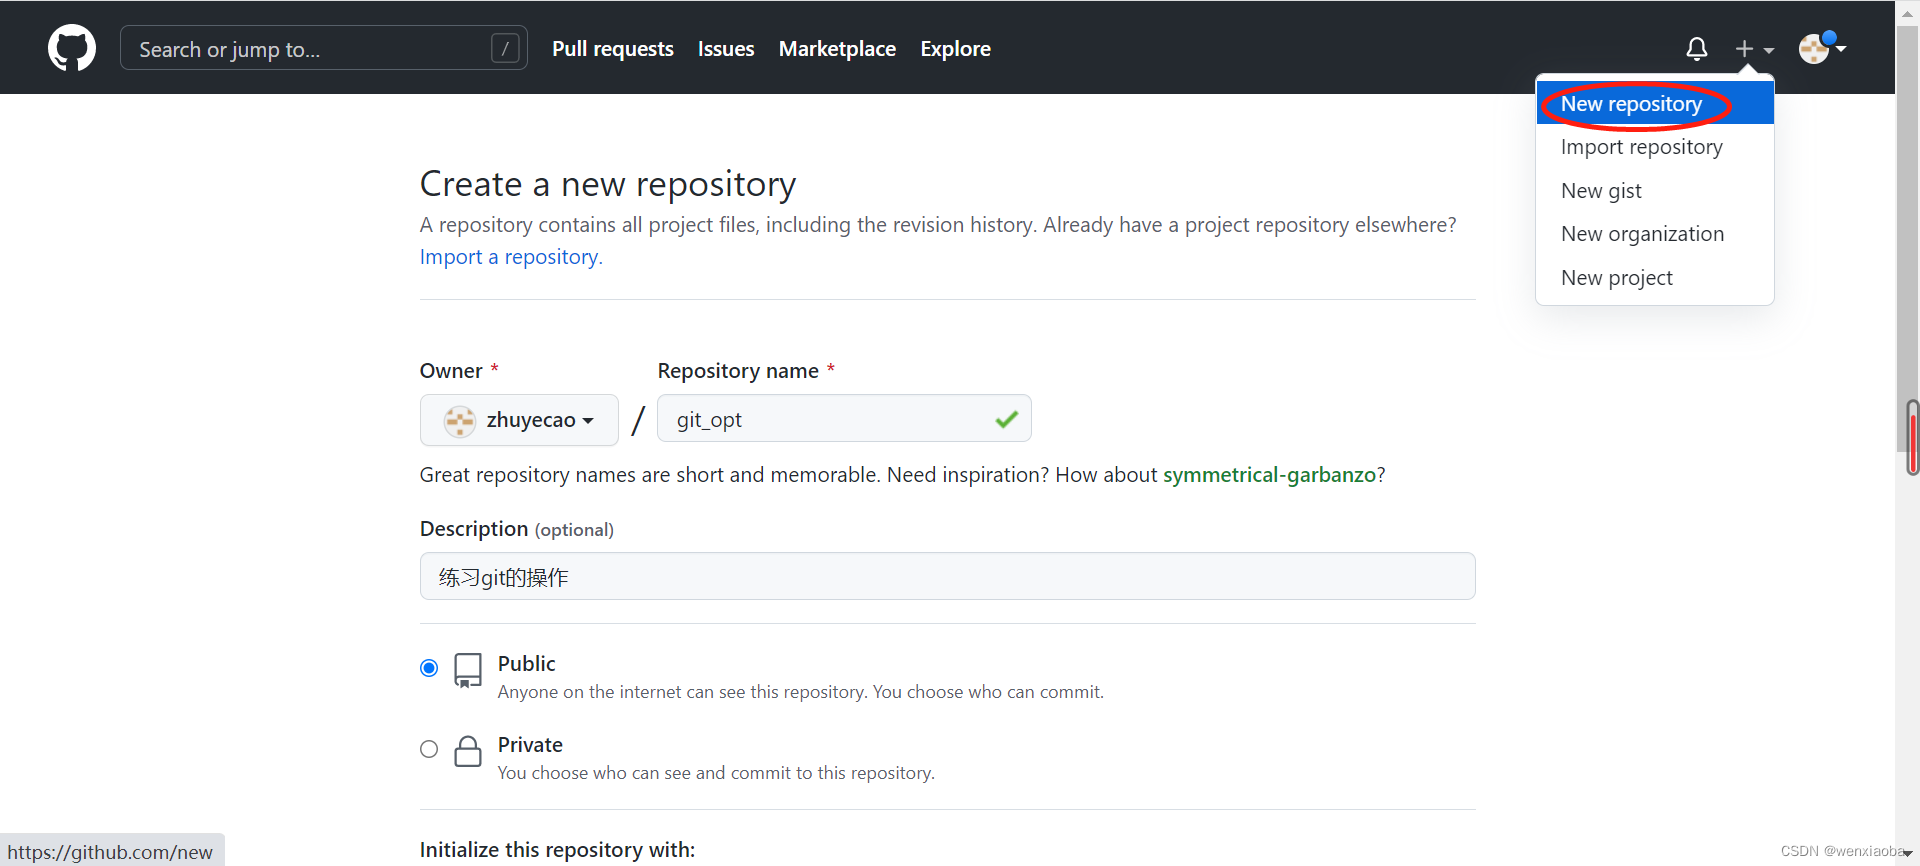Open Marketplace in top navigation

click(837, 48)
